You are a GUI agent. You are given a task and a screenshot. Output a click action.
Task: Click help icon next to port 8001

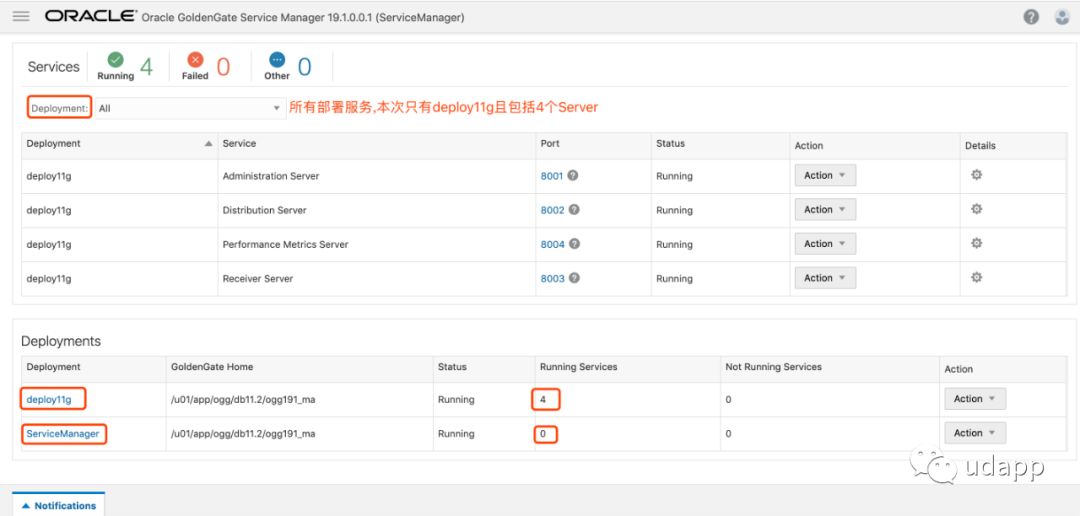[x=573, y=175]
